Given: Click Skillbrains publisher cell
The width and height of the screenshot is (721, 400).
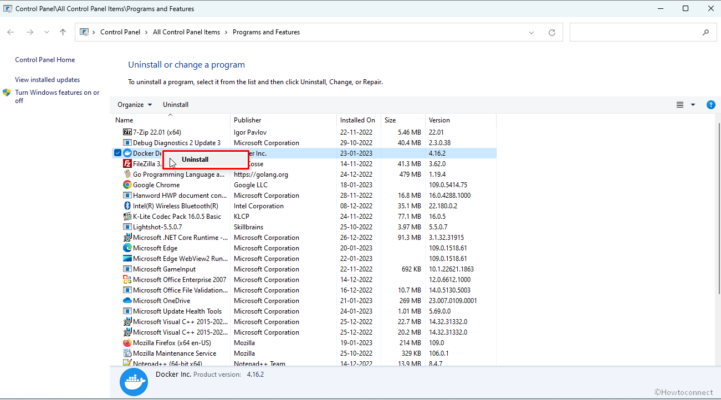Looking at the screenshot, I should pyautogui.click(x=248, y=227).
